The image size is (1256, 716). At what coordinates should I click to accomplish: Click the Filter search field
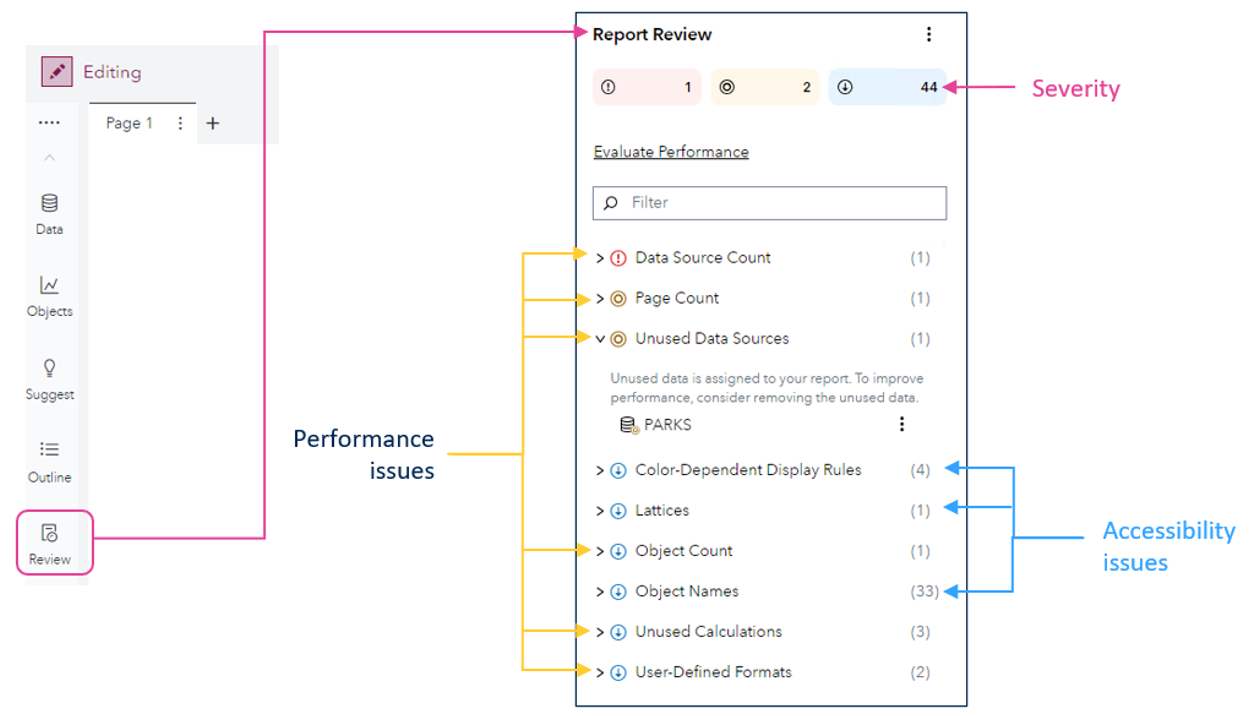tap(780, 203)
